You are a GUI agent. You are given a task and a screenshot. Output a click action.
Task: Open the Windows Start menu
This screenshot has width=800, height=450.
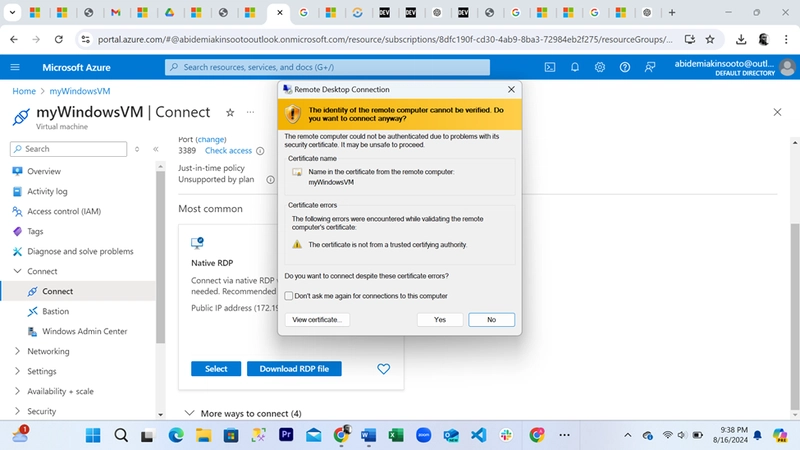(x=93, y=435)
